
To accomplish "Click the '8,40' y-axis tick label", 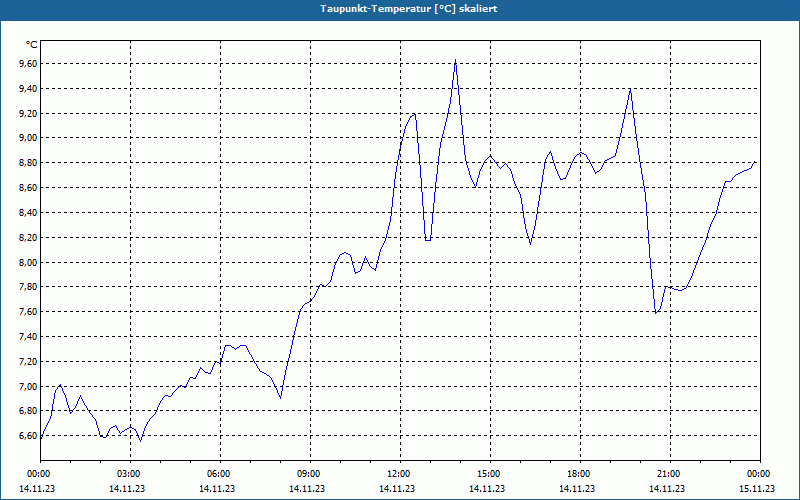I will point(29,212).
